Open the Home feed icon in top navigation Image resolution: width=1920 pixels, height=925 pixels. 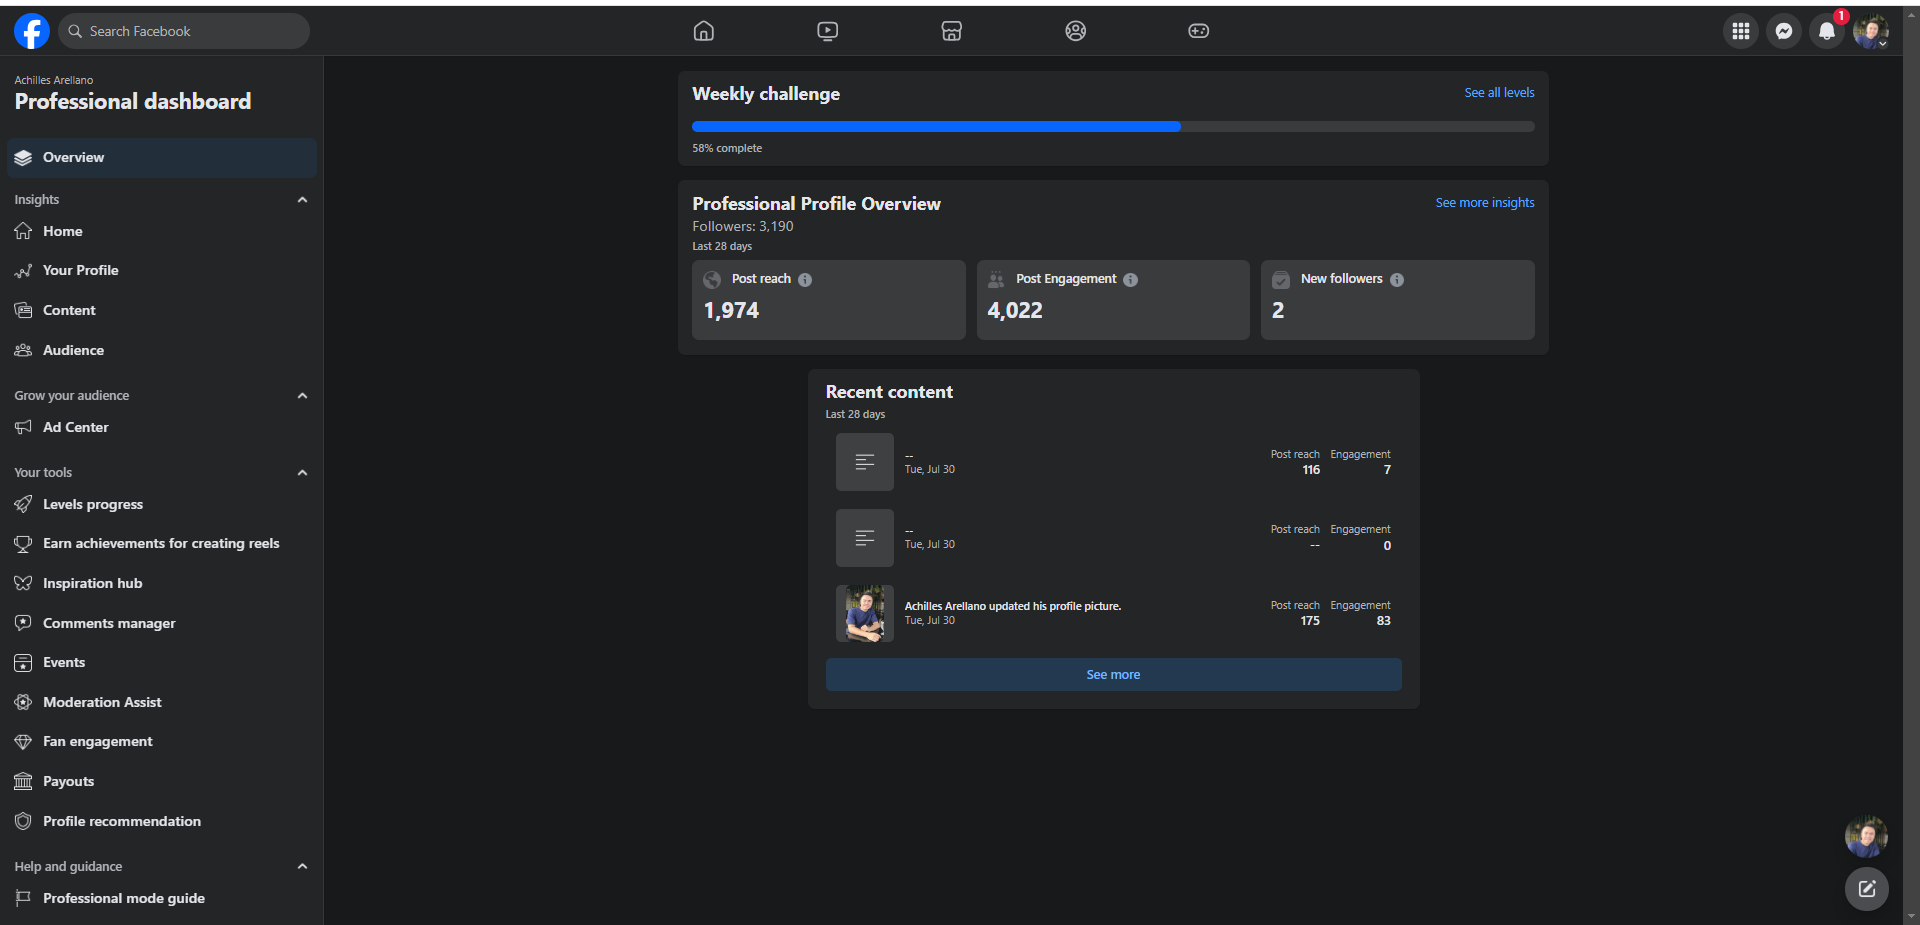pos(704,31)
